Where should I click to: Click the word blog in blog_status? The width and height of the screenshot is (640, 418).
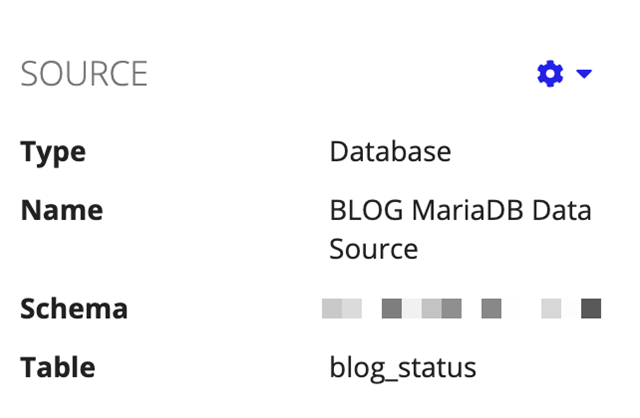coord(359,367)
